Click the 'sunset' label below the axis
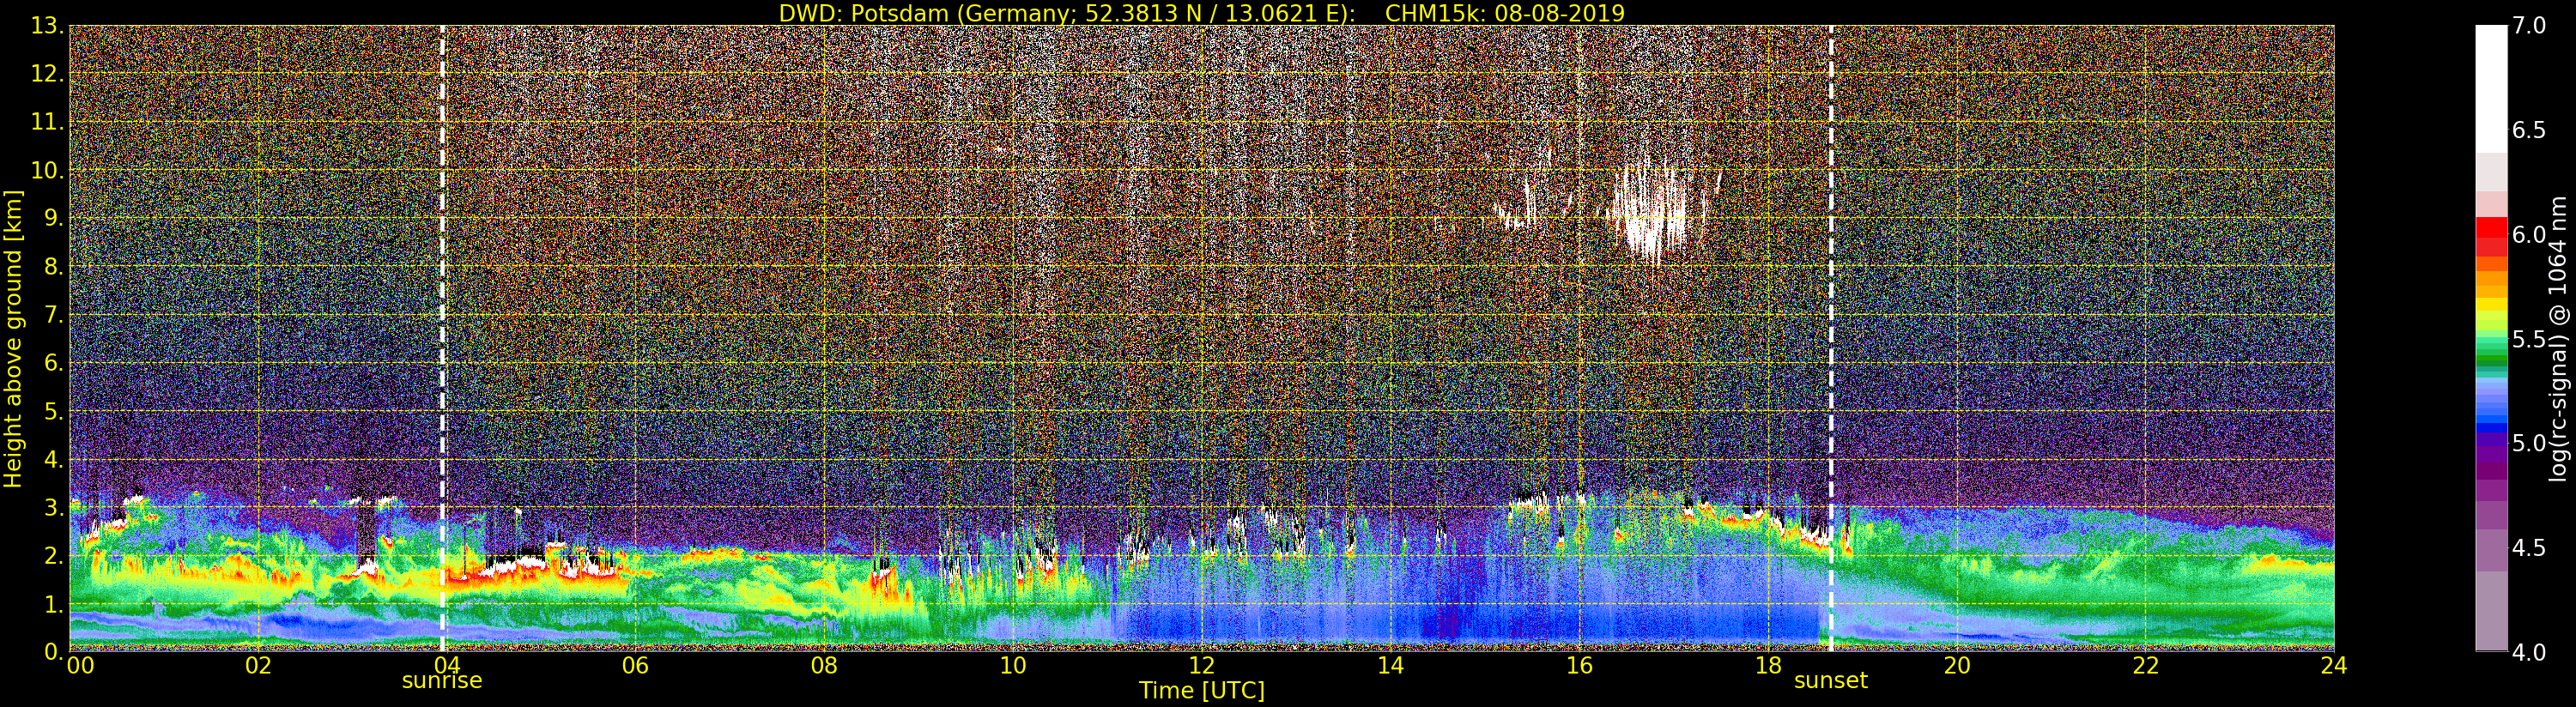This screenshot has width=2576, height=707. click(x=1831, y=681)
